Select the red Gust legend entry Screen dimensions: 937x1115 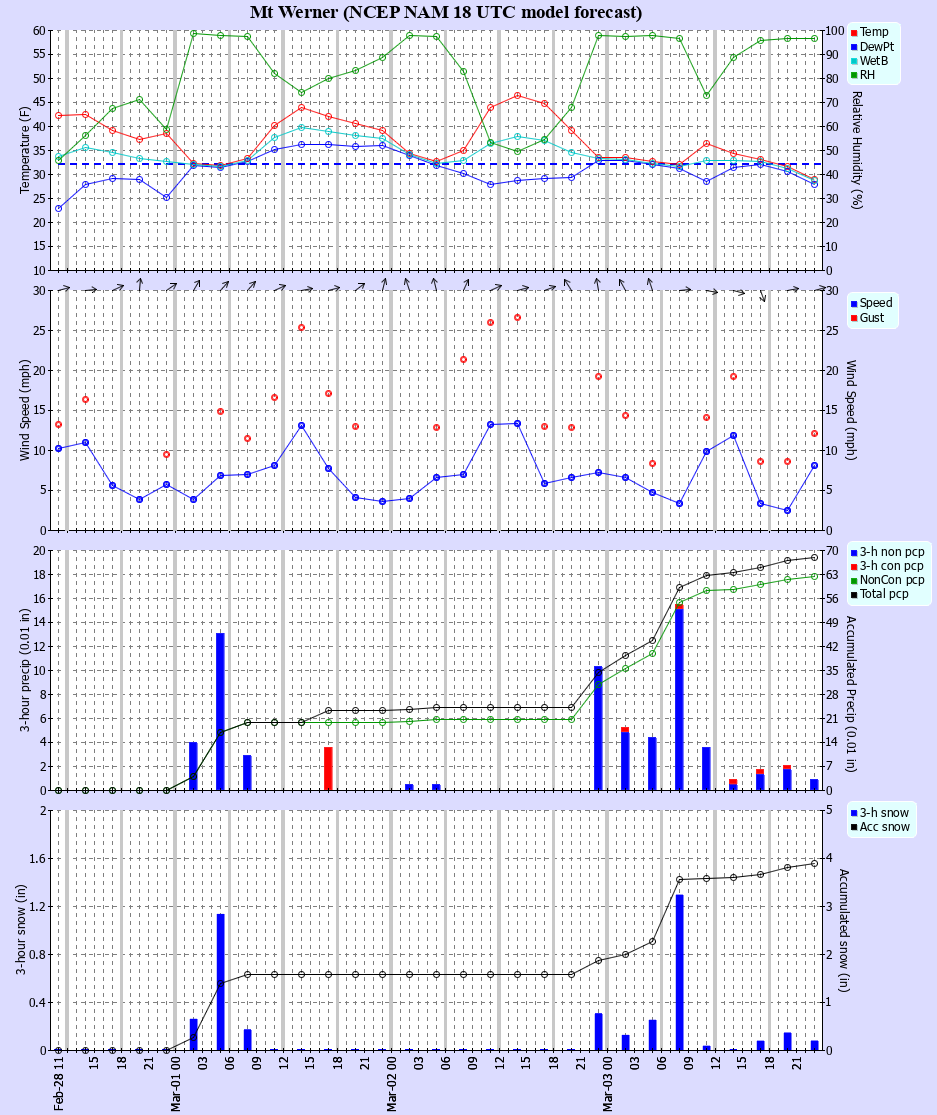point(874,318)
